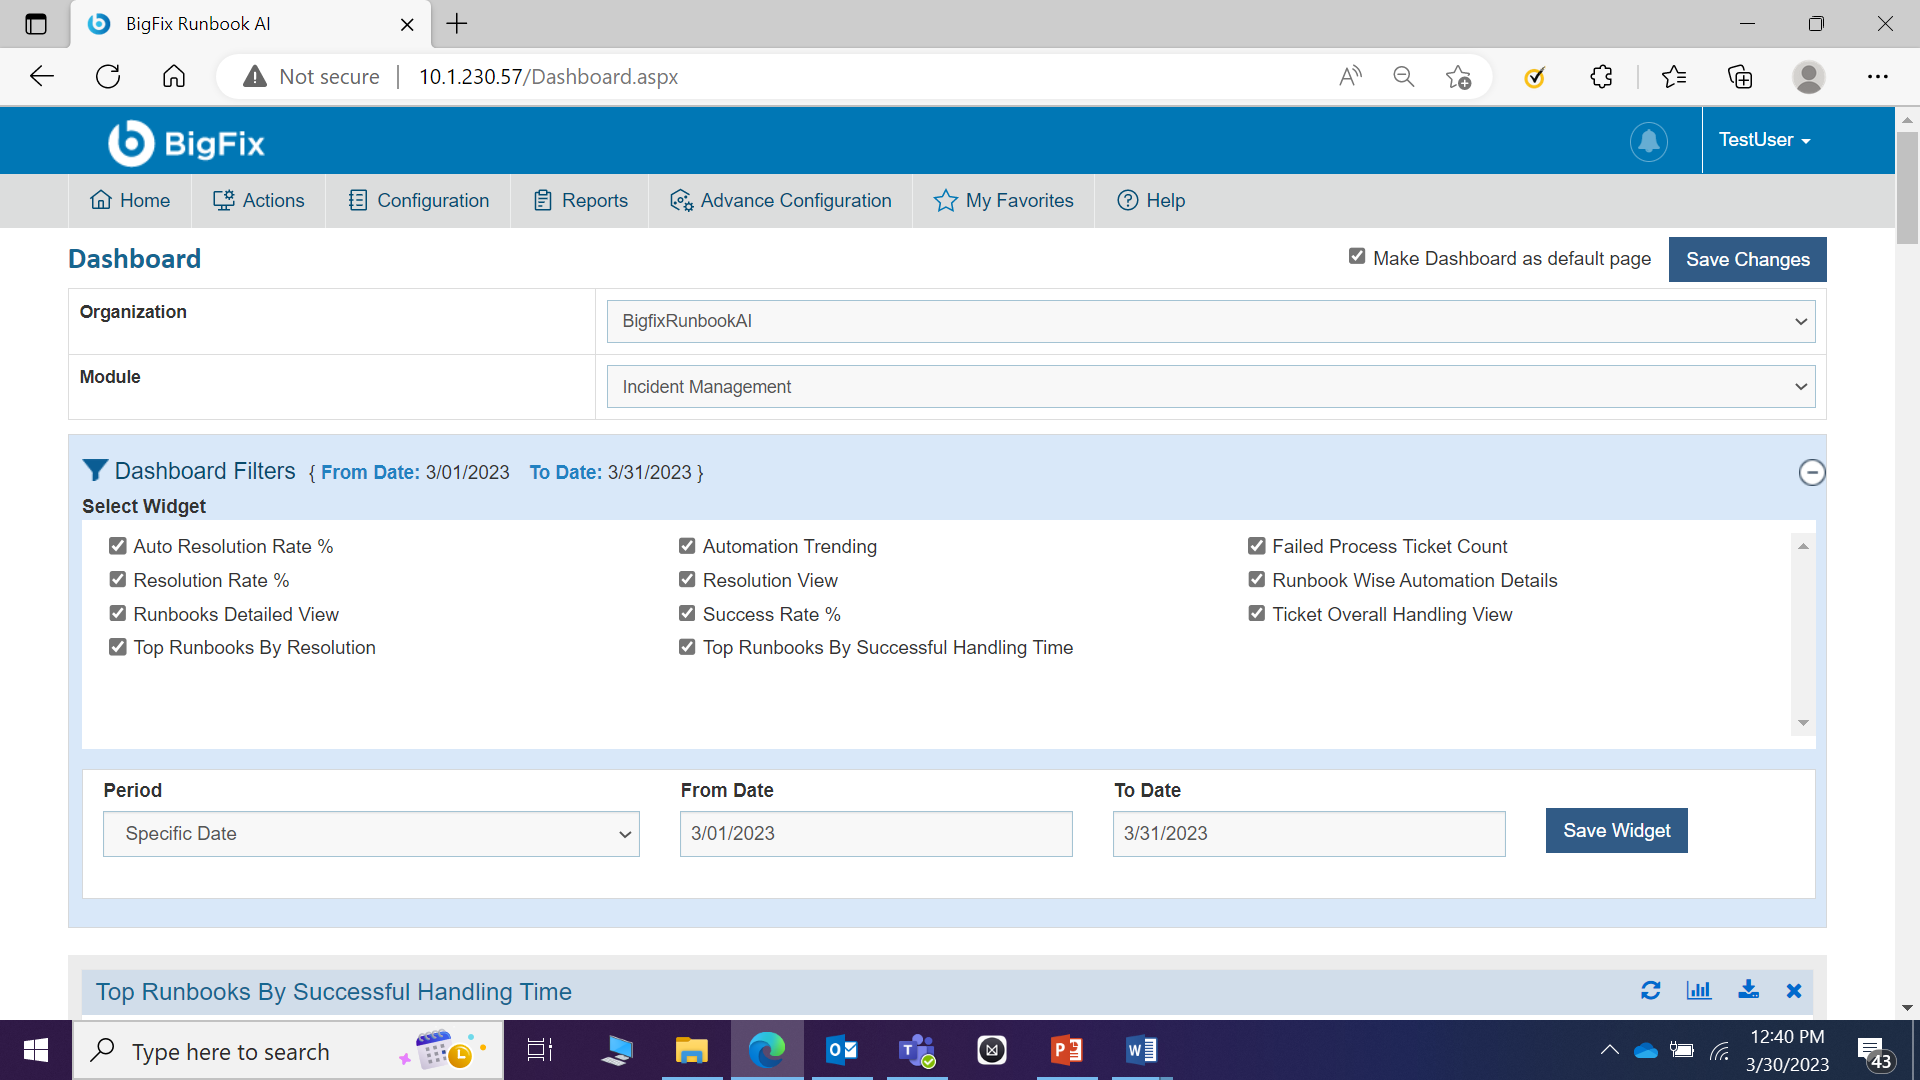Open the Advance Configuration menu
1920x1080 pixels.
(780, 201)
